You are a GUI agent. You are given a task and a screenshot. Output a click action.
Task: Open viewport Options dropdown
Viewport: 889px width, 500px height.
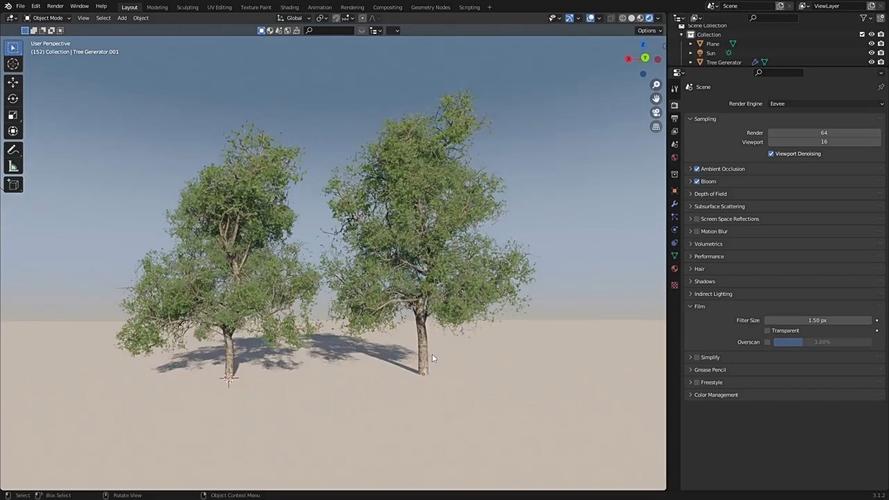click(649, 31)
